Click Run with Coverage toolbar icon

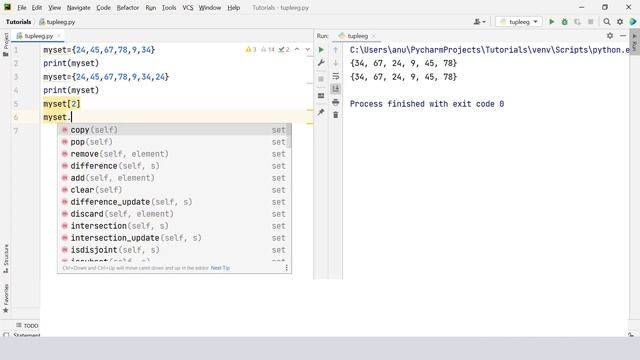pyautogui.click(x=578, y=22)
